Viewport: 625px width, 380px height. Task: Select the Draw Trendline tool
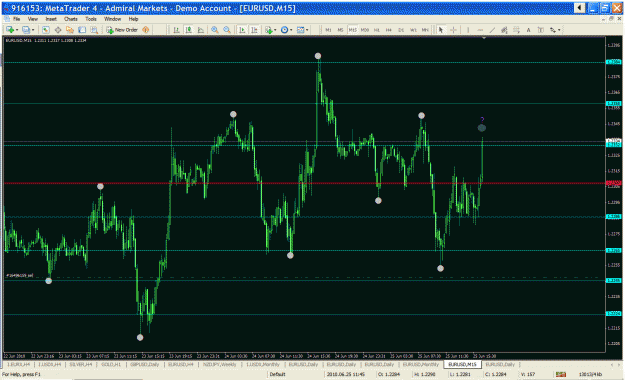pos(492,30)
